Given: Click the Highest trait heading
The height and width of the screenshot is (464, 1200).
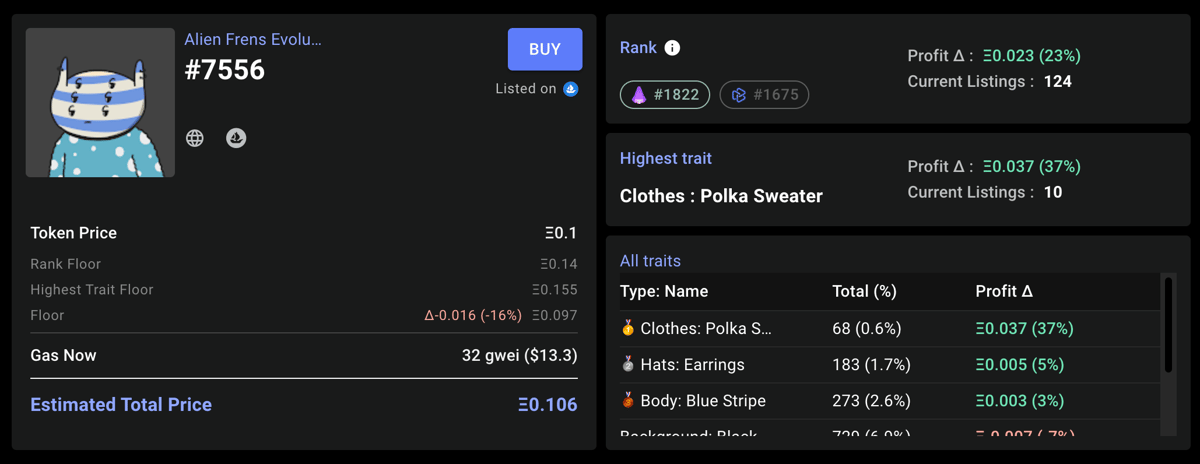Looking at the screenshot, I should click(666, 158).
